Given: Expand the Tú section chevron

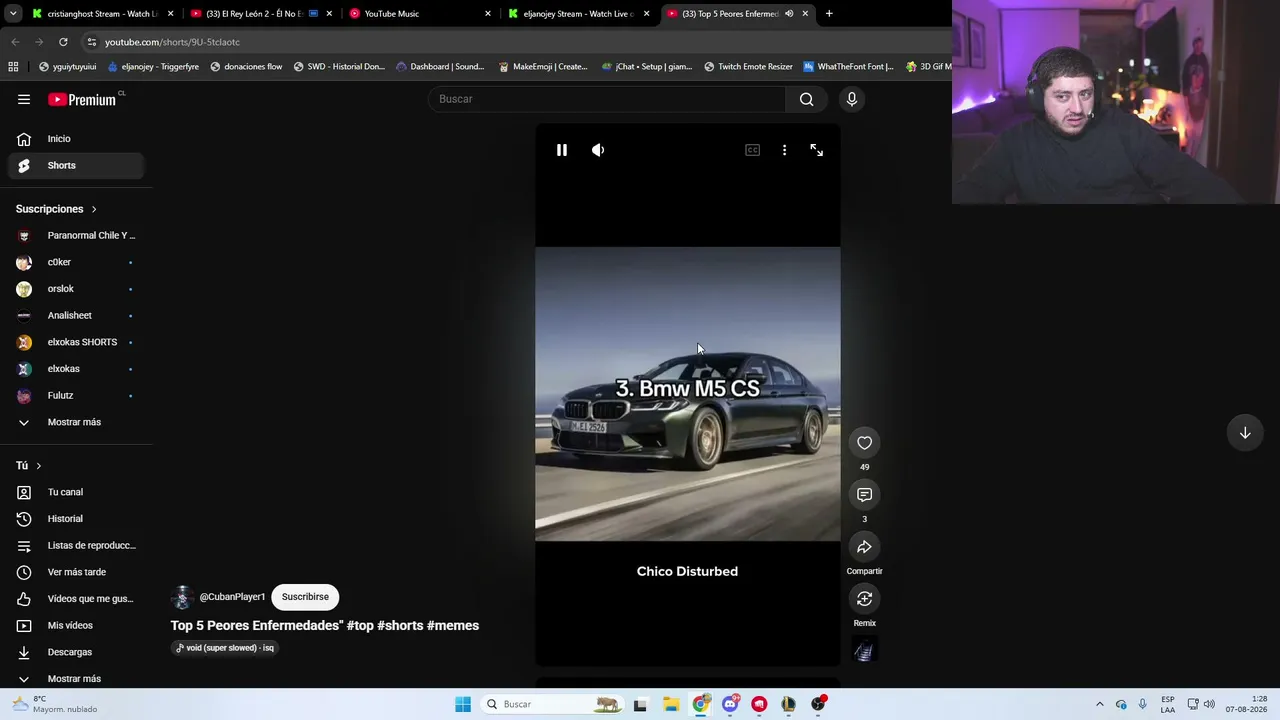Looking at the screenshot, I should point(39,466).
